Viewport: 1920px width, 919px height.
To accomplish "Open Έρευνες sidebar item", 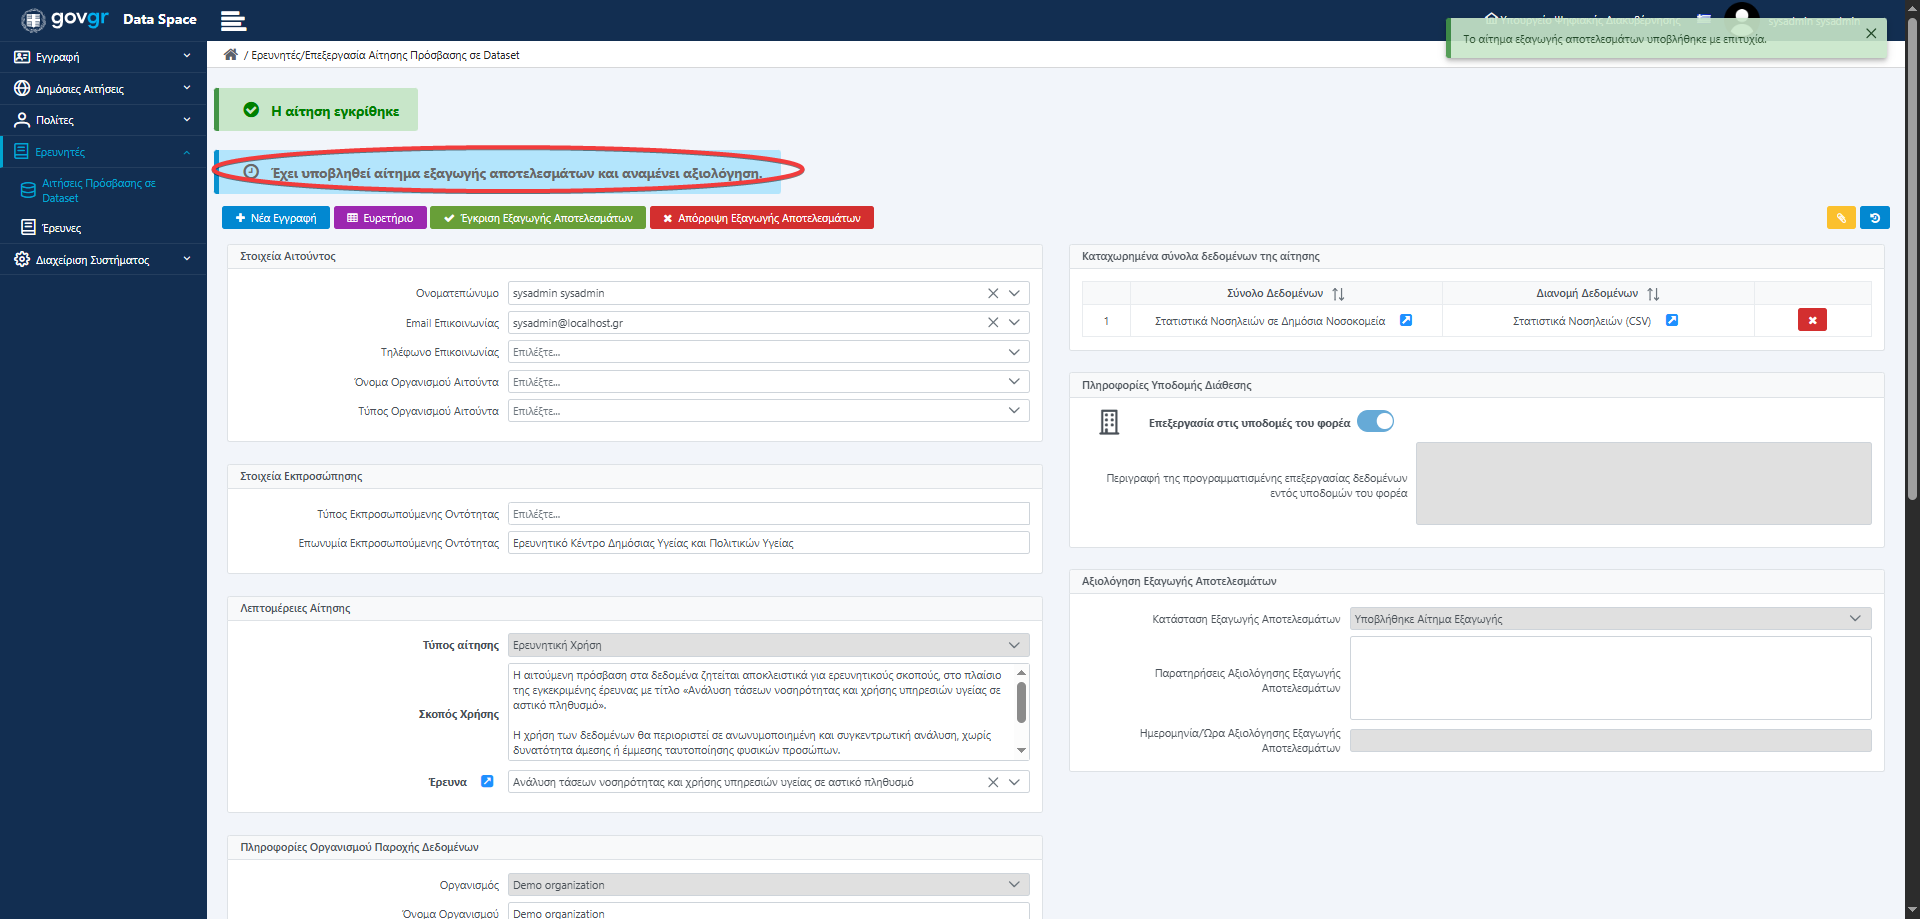I will pos(62,228).
